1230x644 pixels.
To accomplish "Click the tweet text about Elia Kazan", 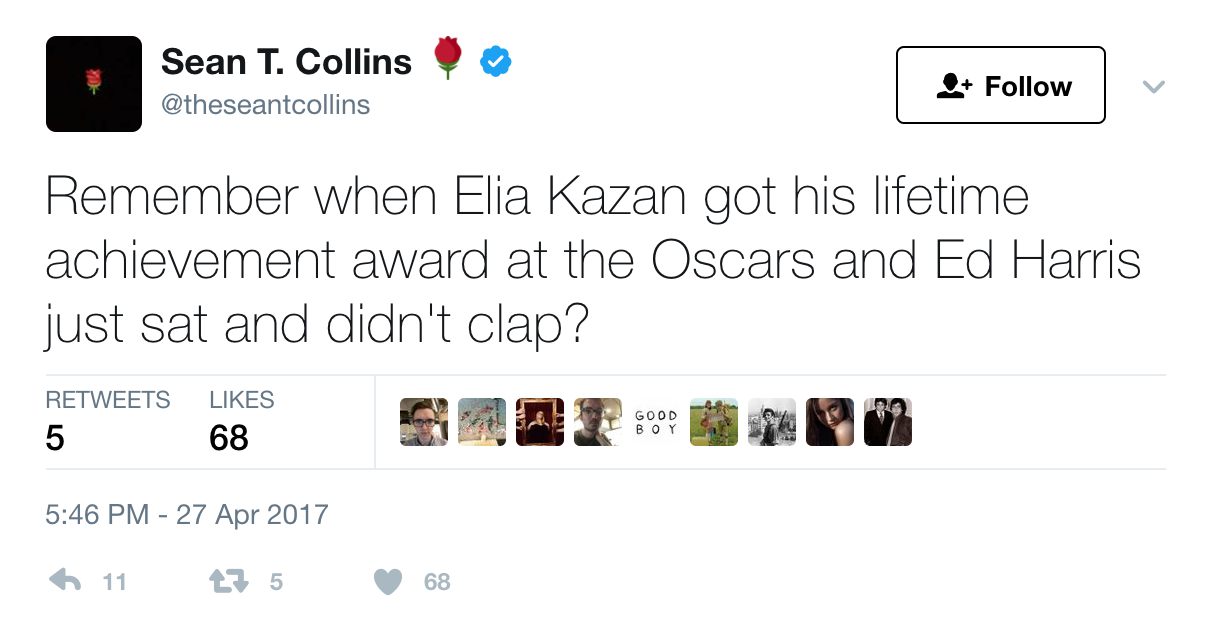I will click(x=594, y=260).
